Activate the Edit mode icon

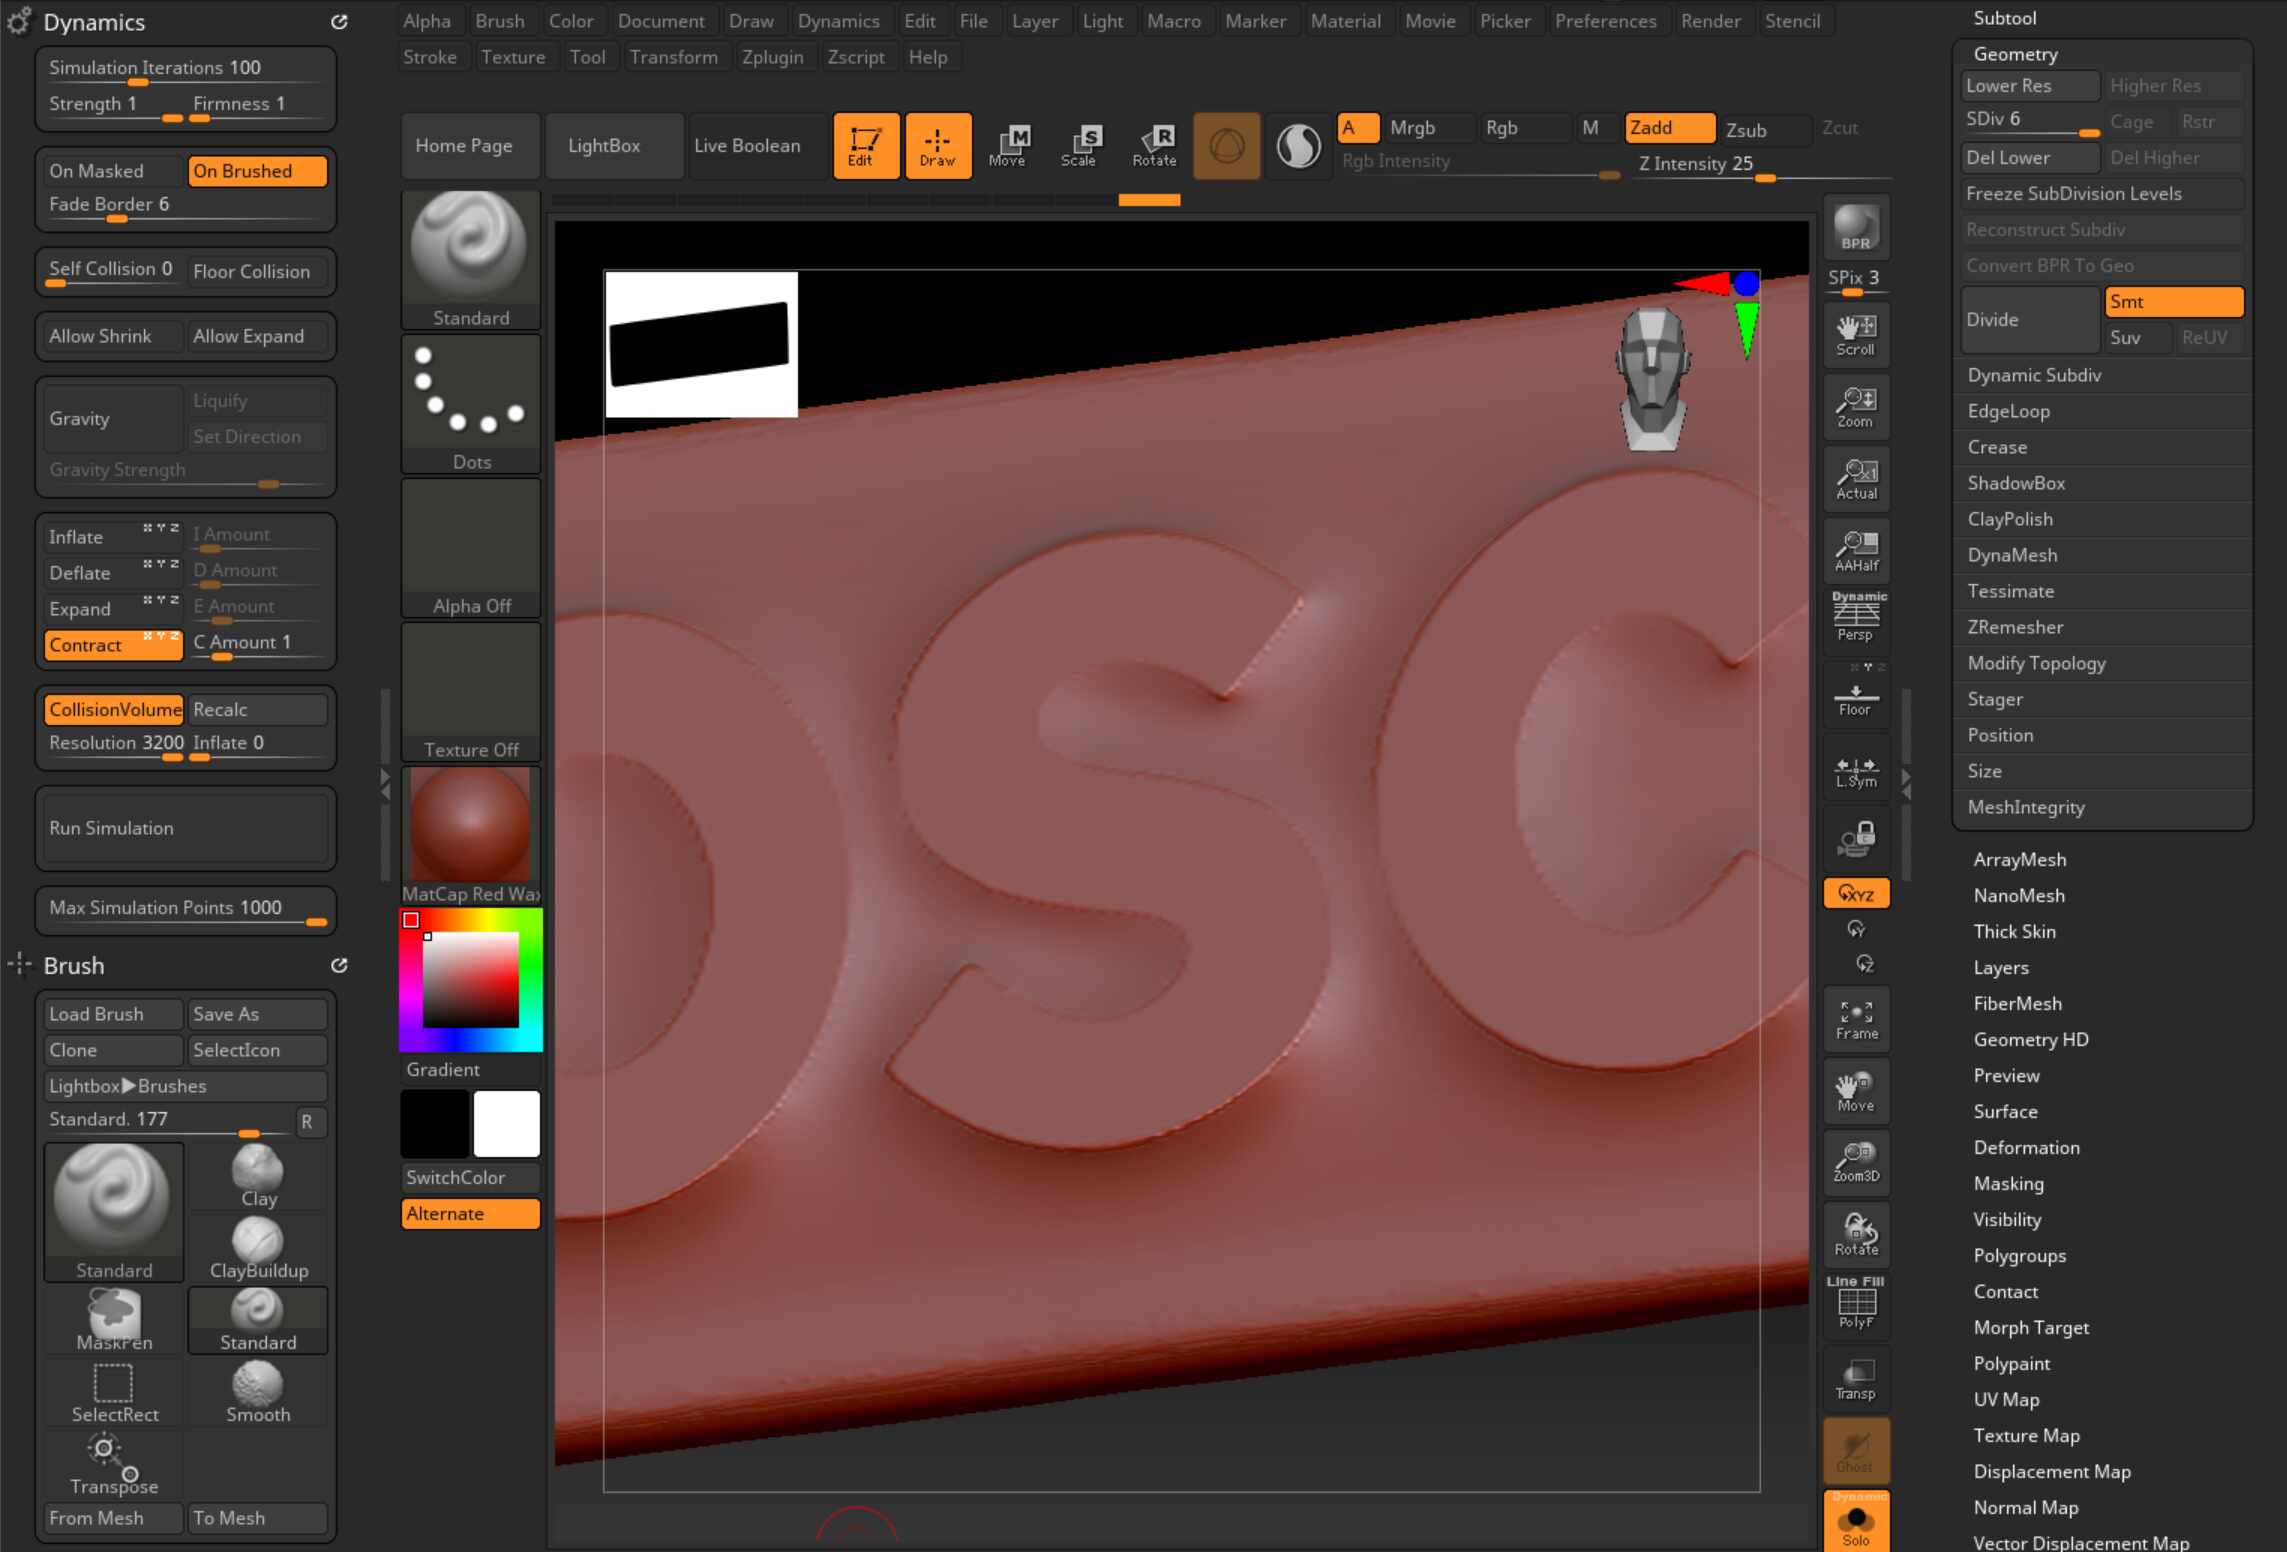(865, 146)
